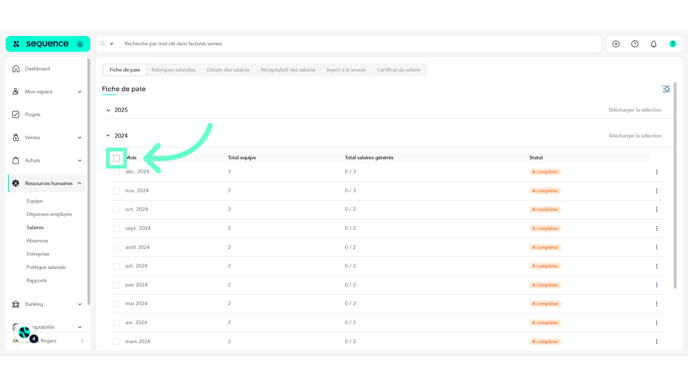
Task: Click the search magnifier icon
Action: (x=103, y=44)
